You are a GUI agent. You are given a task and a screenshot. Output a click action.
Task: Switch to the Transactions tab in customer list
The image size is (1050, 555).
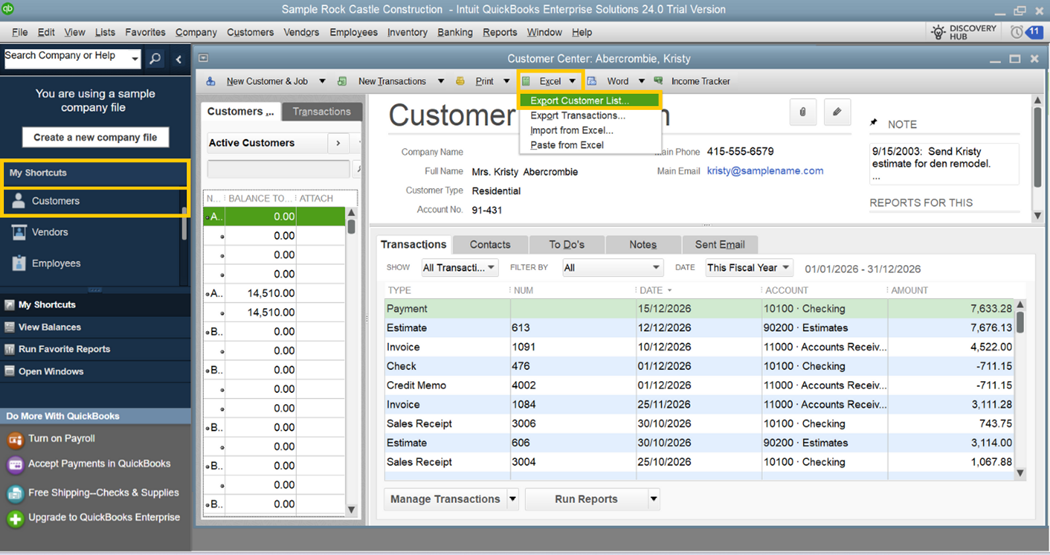pyautogui.click(x=321, y=112)
